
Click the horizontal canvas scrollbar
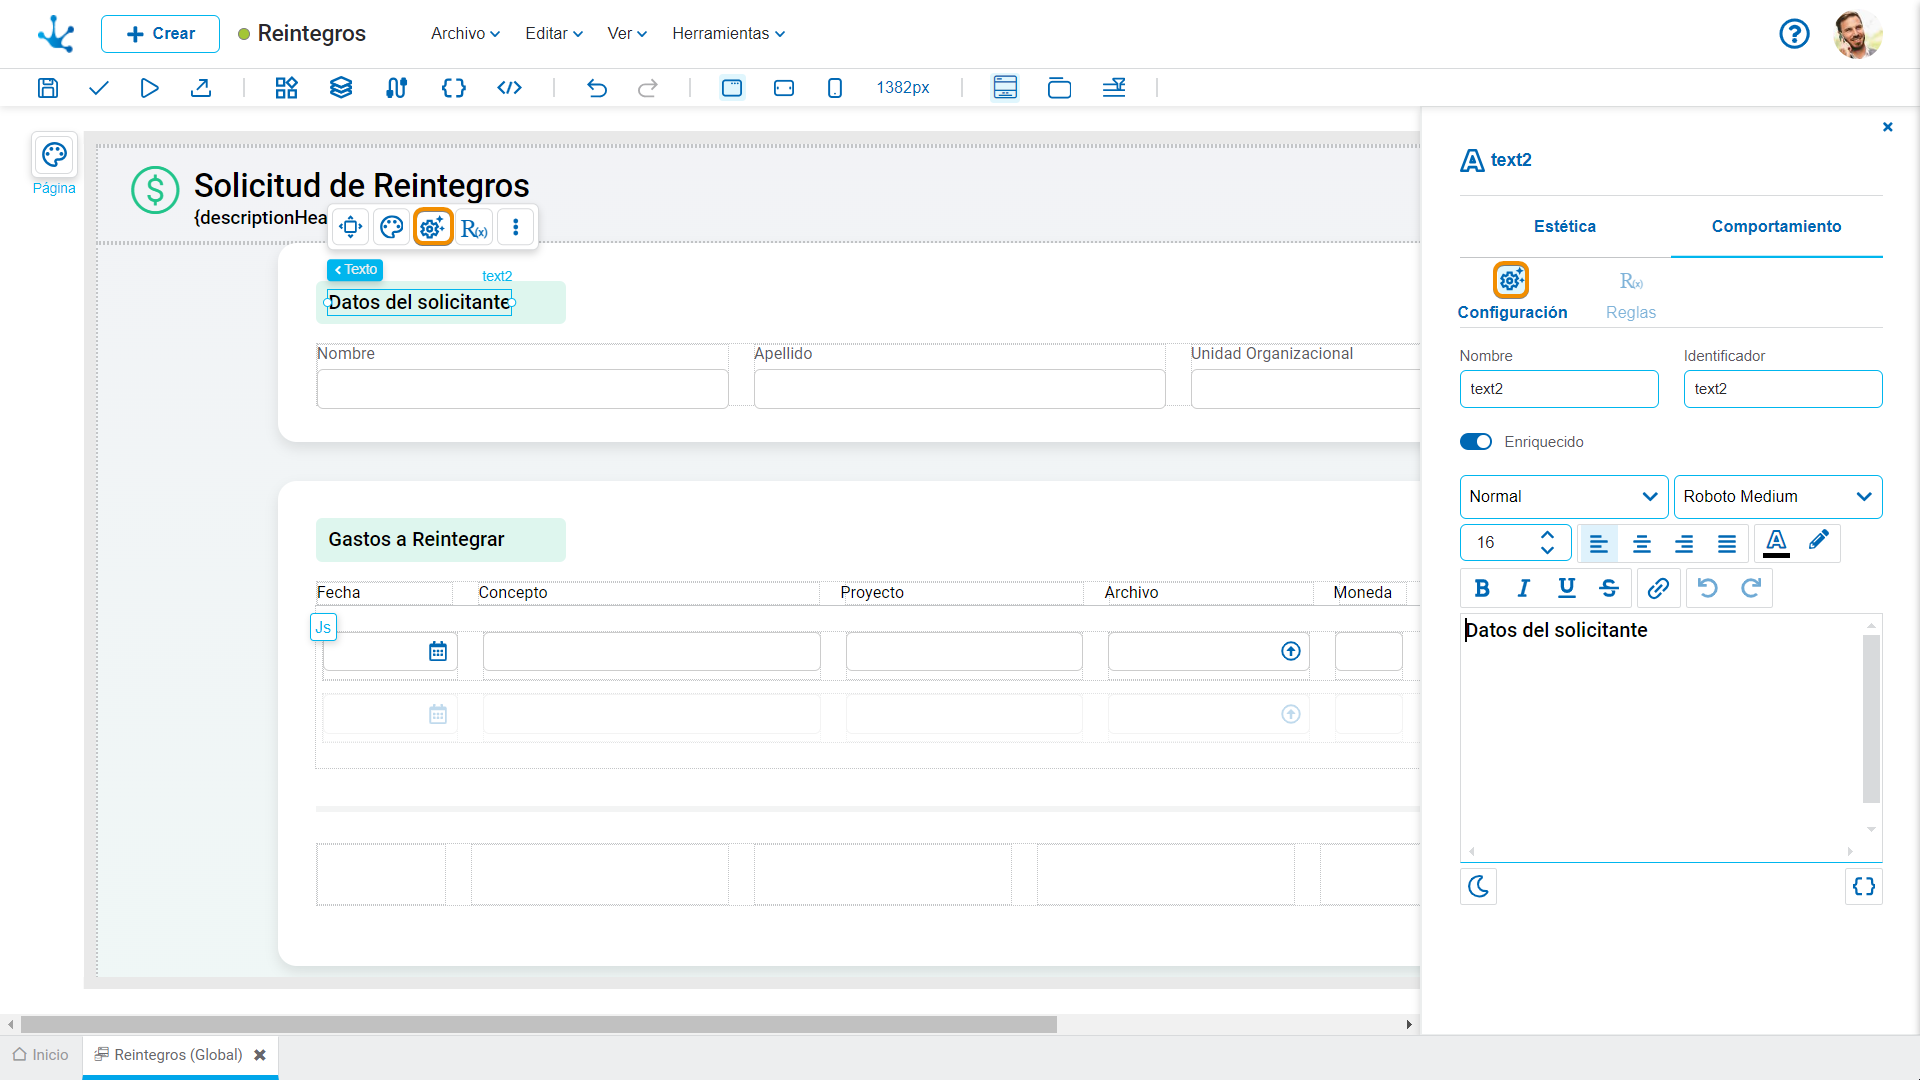[x=539, y=1024]
